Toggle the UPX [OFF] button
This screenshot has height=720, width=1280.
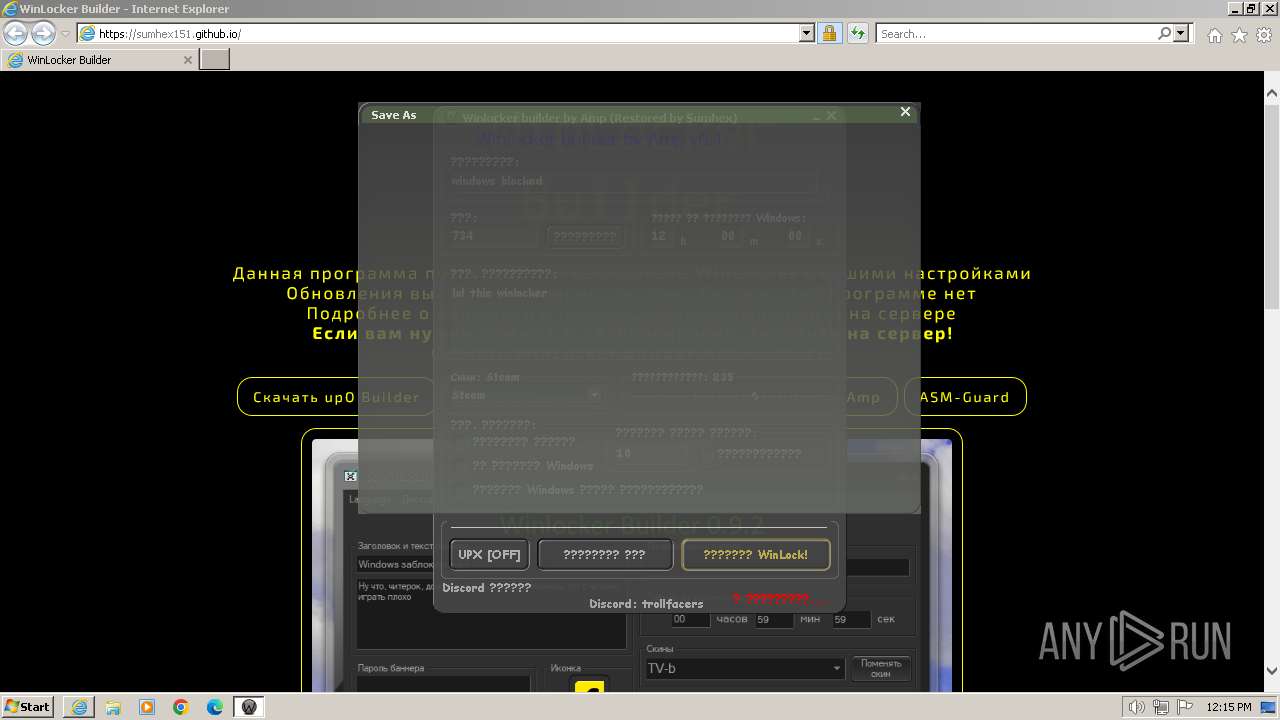click(x=489, y=554)
